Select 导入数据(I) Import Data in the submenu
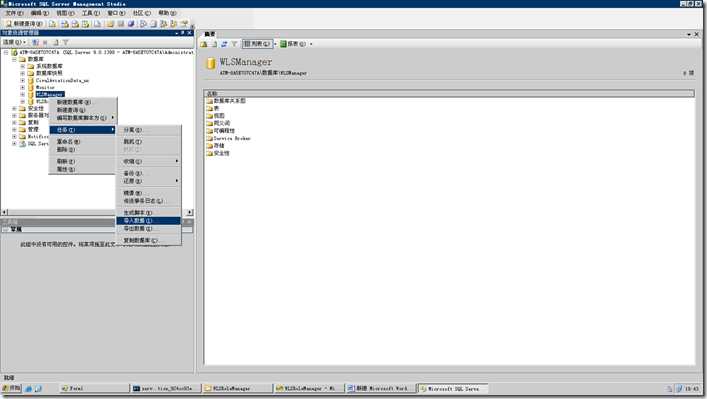 click(x=149, y=221)
